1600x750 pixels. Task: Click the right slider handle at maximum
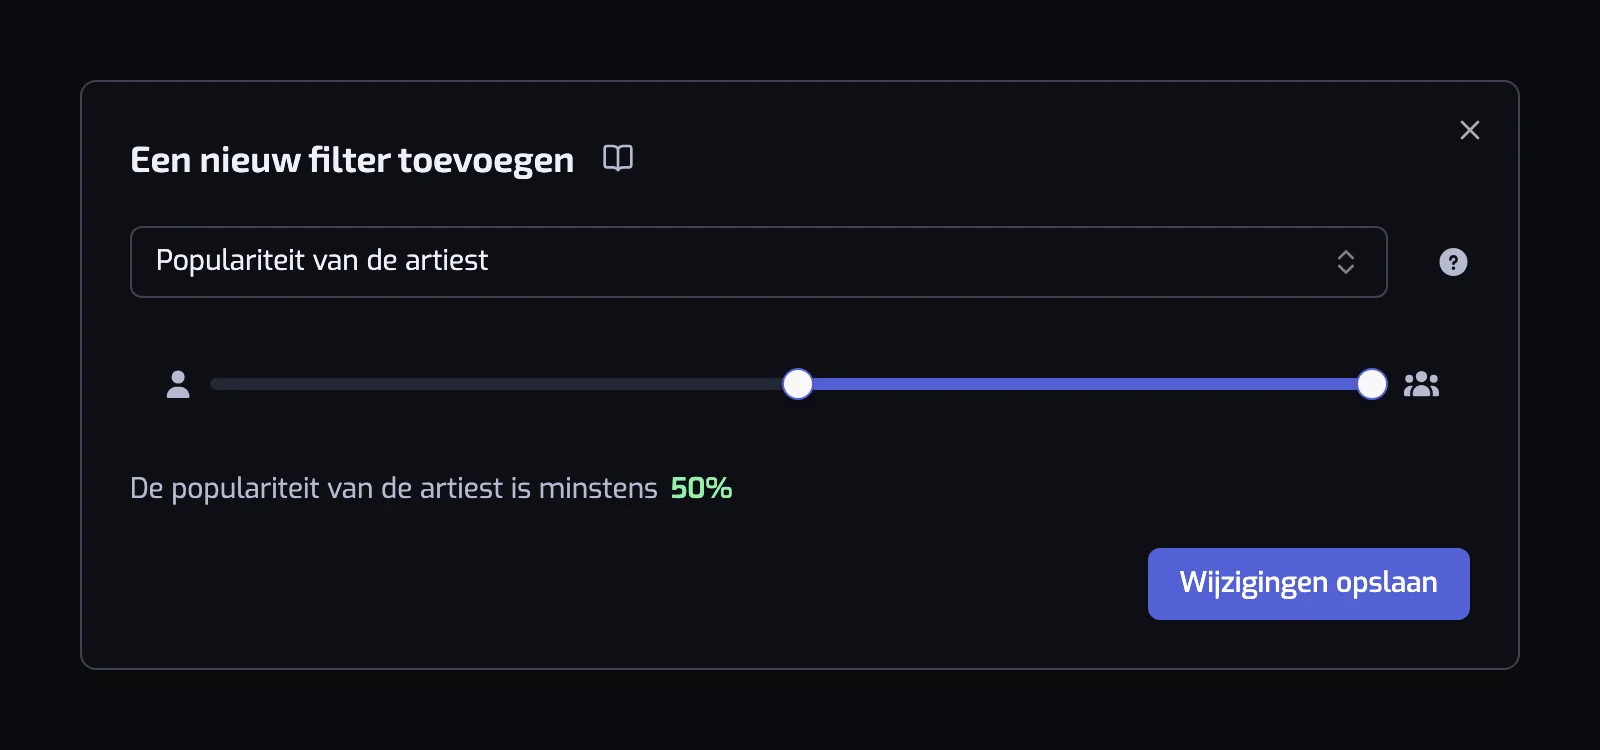1372,384
